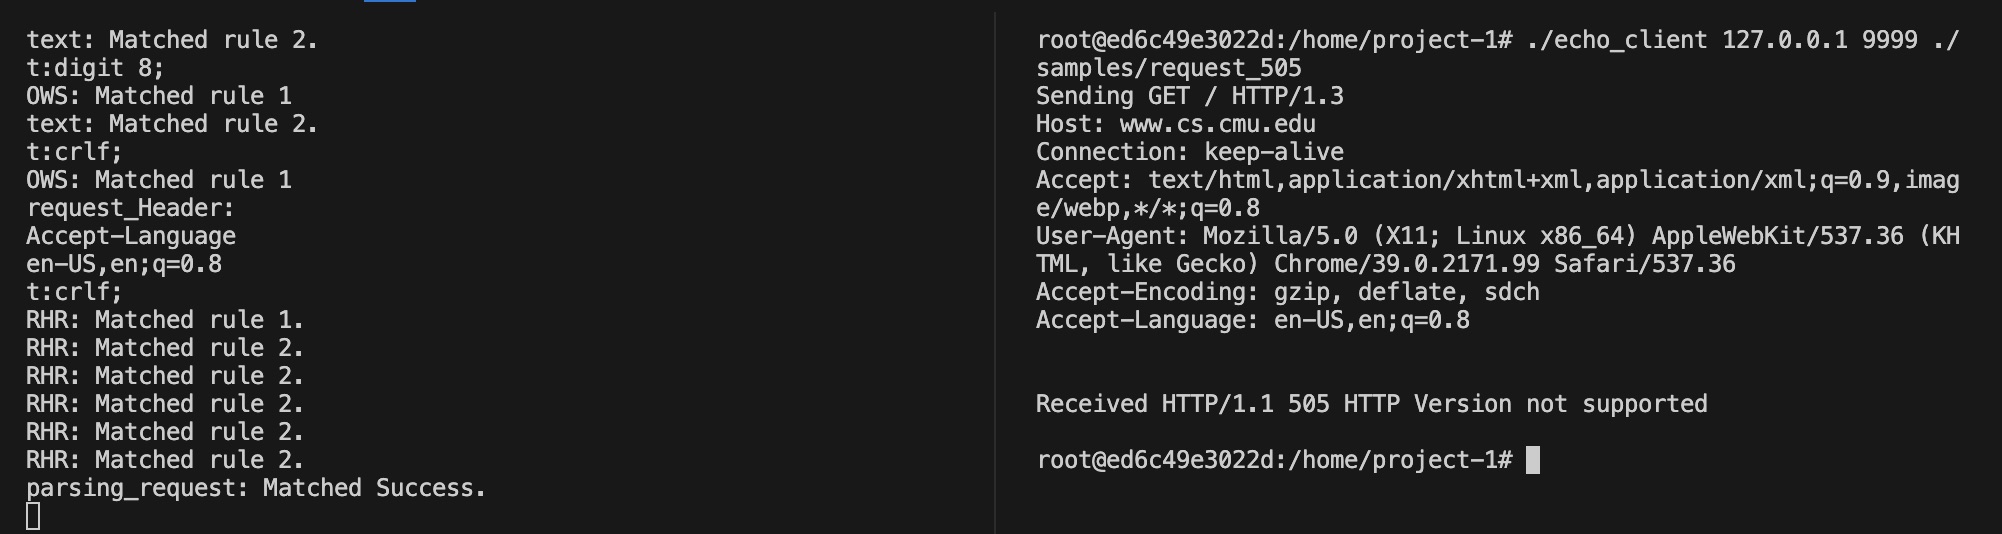Select the 'RHR: Matched rule 1.' line
This screenshot has width=2002, height=534.
pos(164,320)
